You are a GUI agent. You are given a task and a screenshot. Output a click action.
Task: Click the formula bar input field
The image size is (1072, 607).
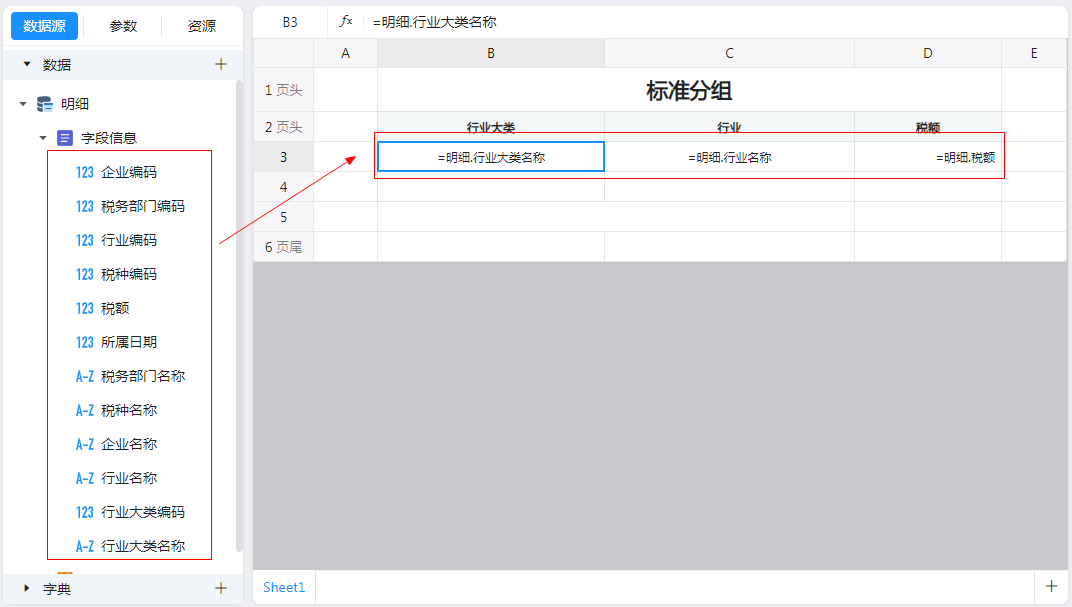coord(700,21)
